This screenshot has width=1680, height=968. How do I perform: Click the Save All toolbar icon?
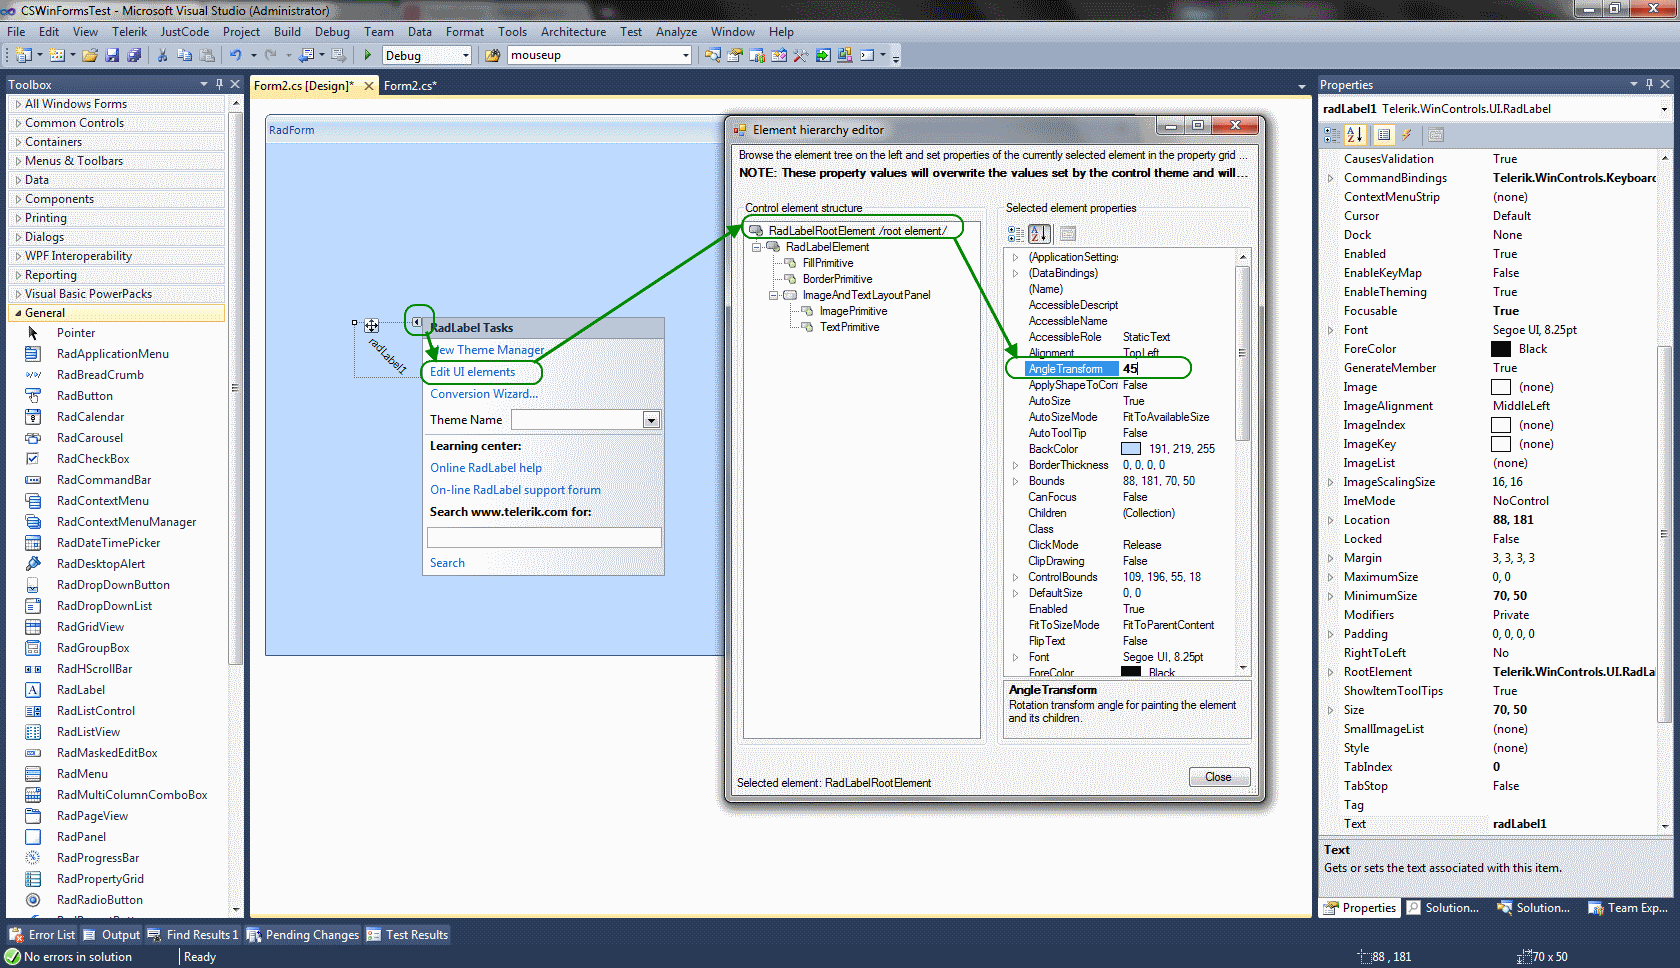(x=134, y=55)
